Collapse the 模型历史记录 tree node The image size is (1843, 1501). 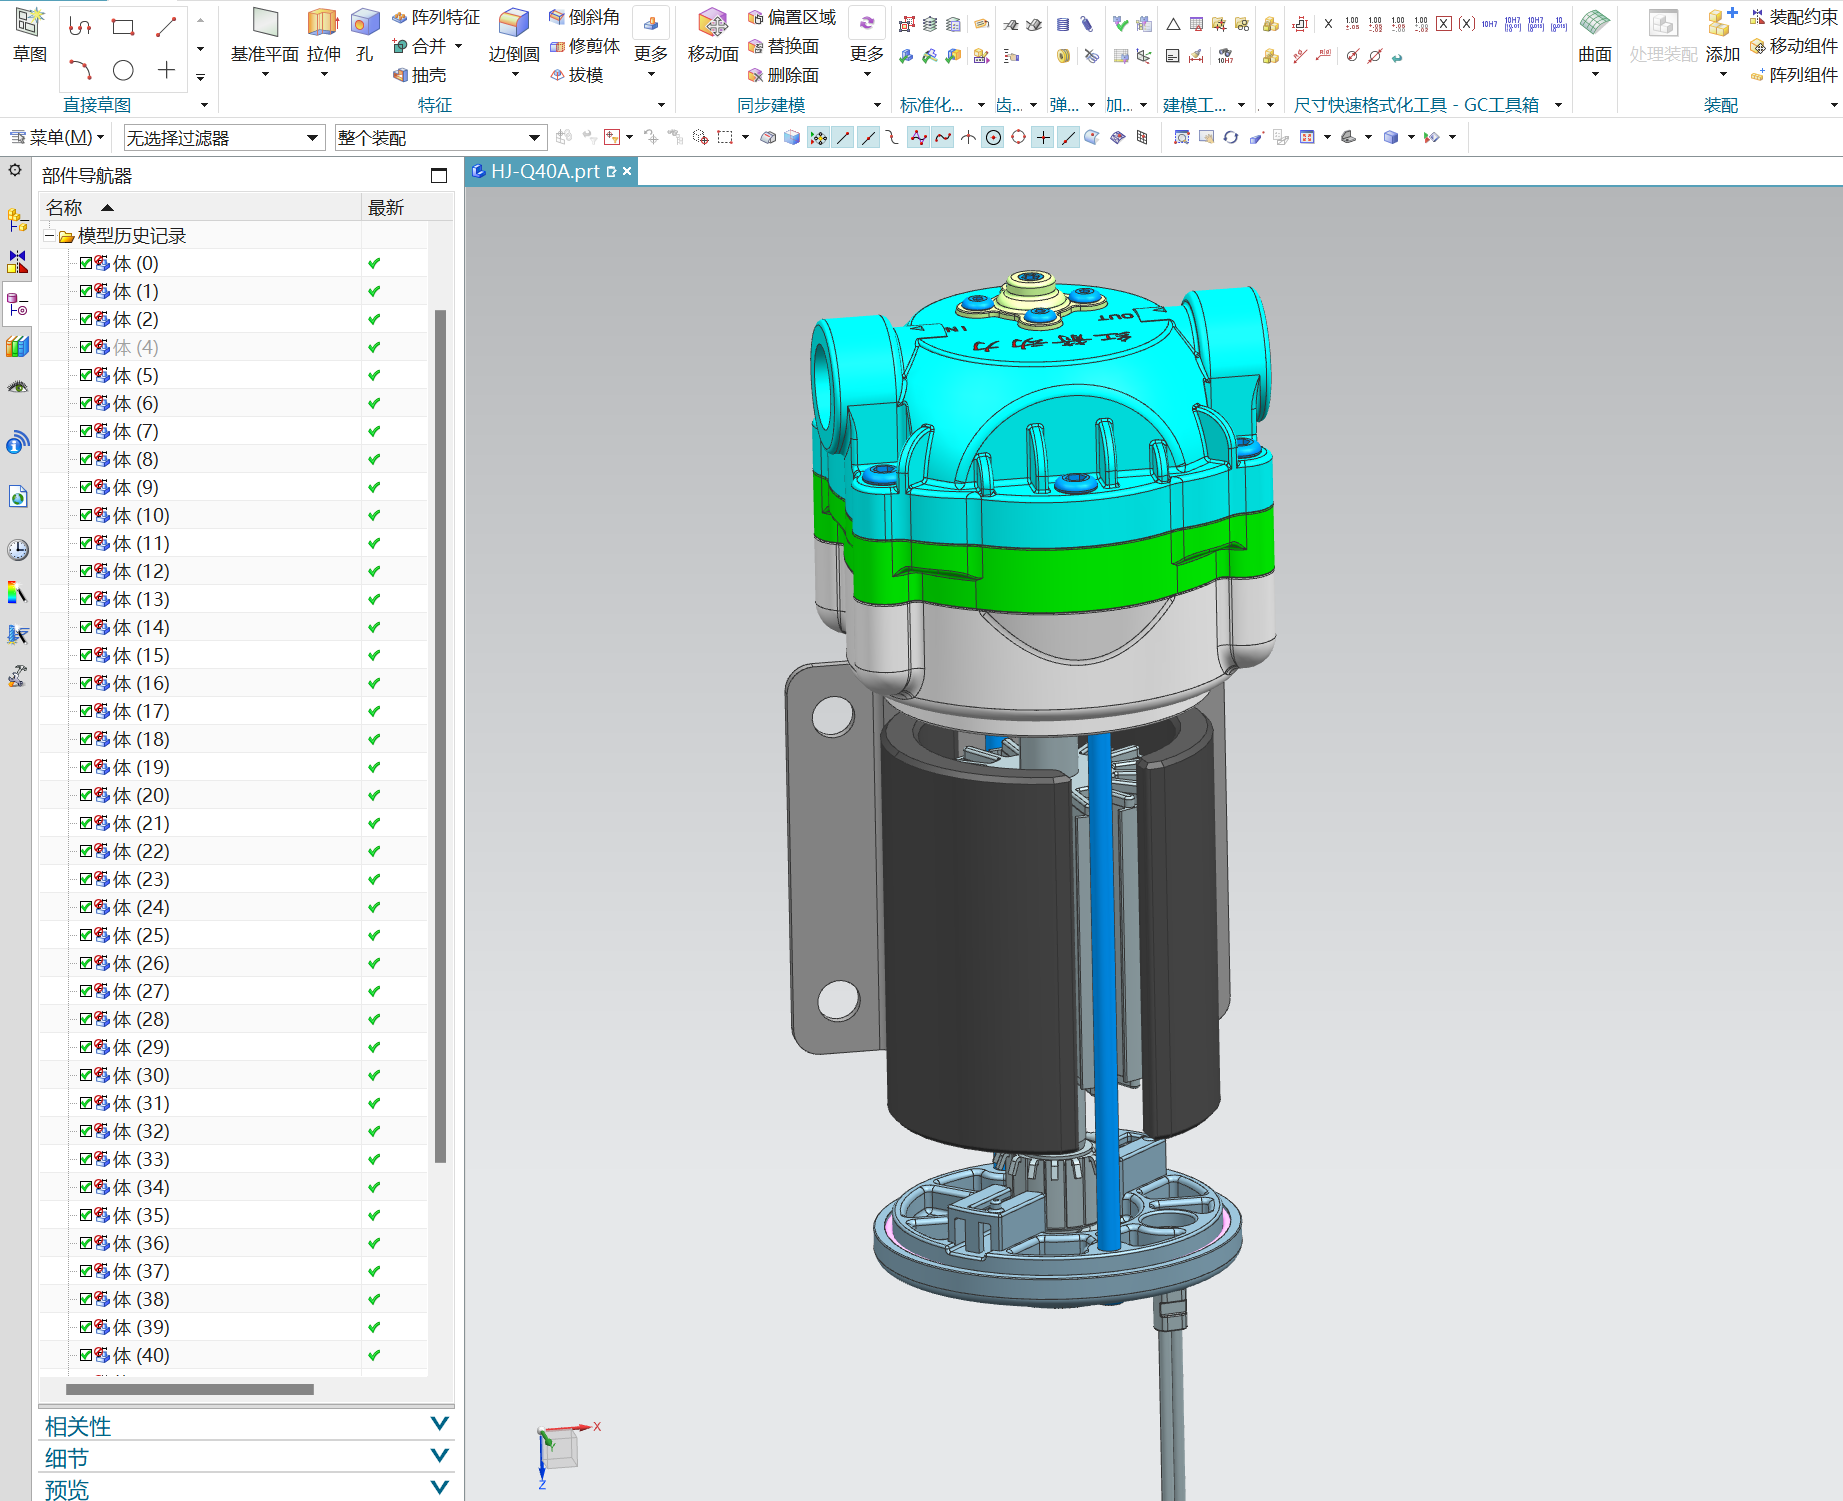(x=49, y=236)
